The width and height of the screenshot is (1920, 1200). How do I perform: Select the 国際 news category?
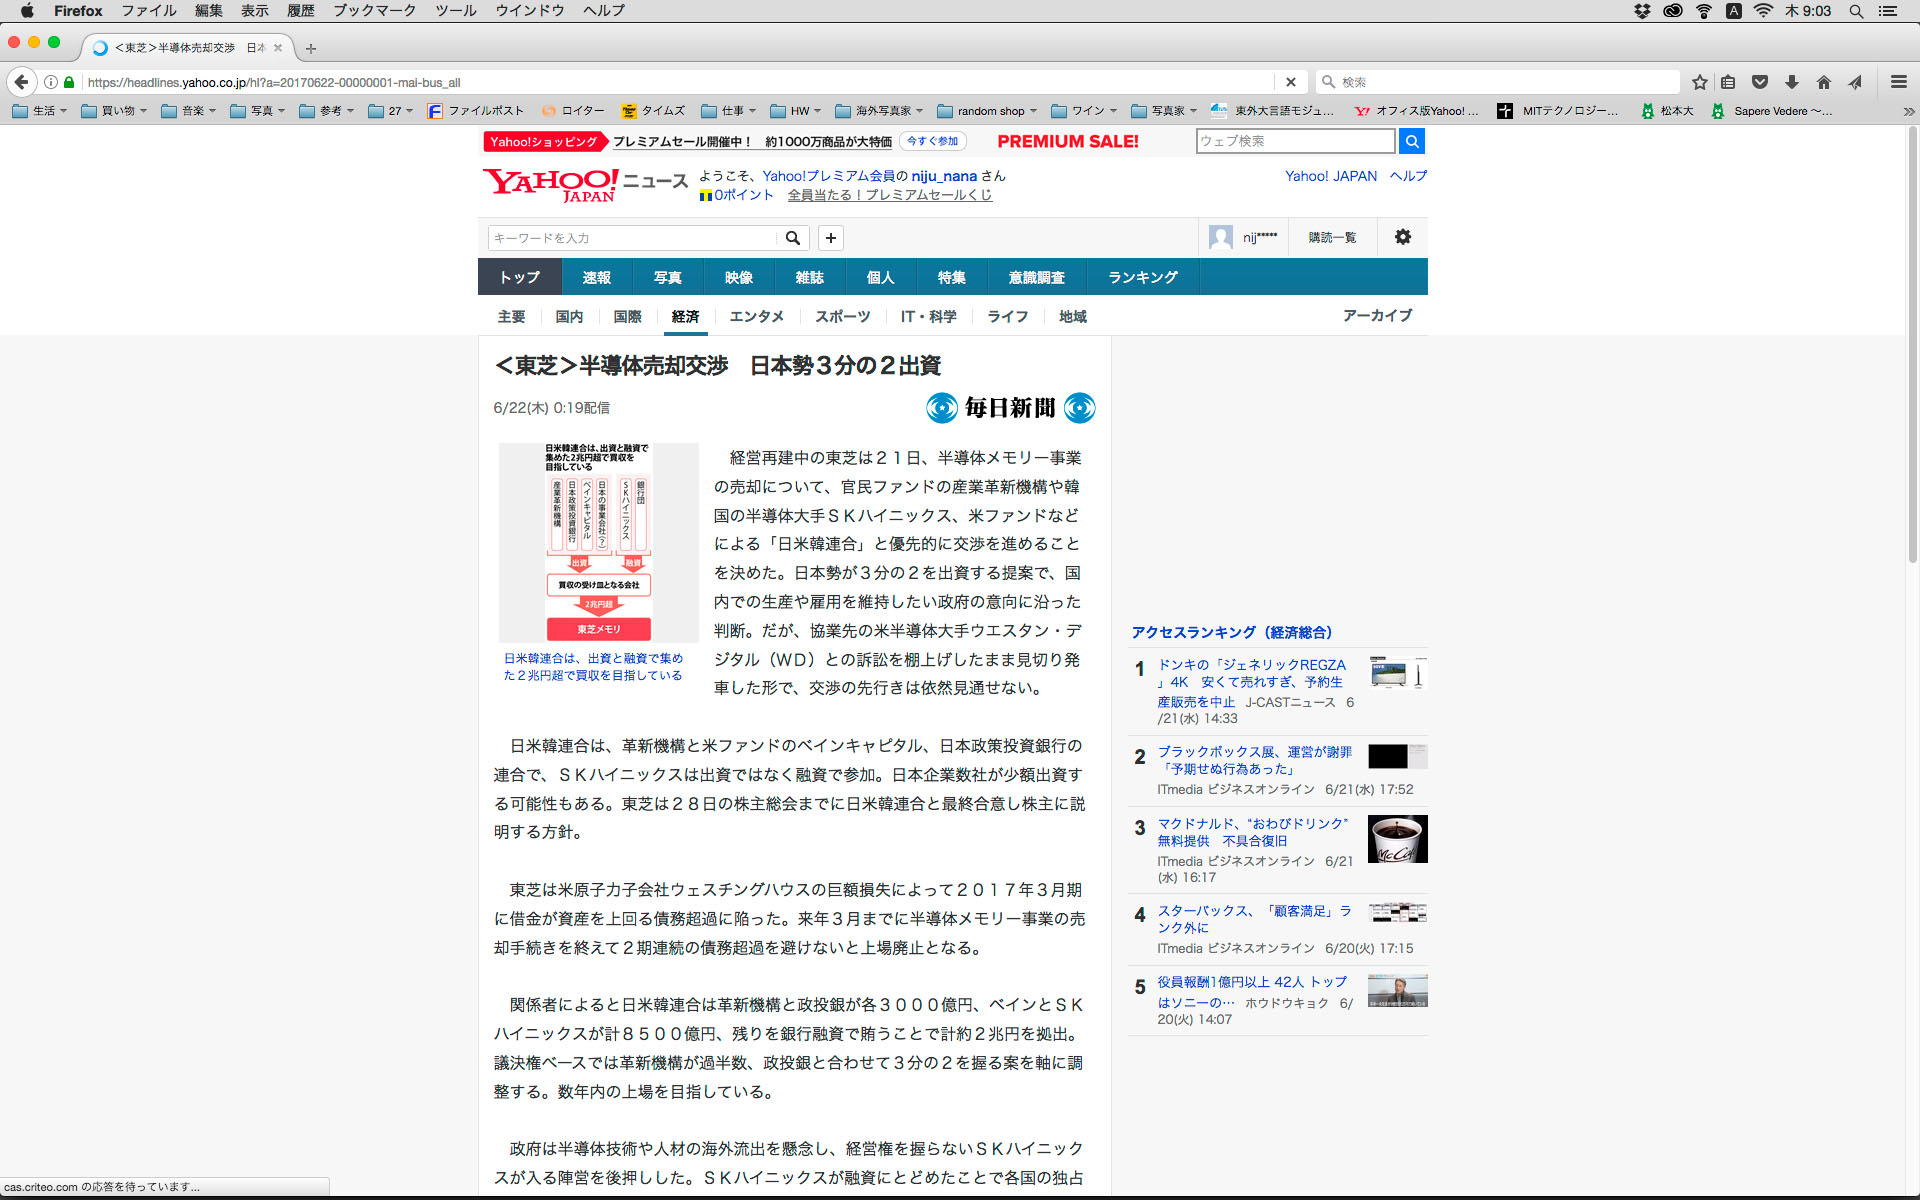tap(627, 316)
